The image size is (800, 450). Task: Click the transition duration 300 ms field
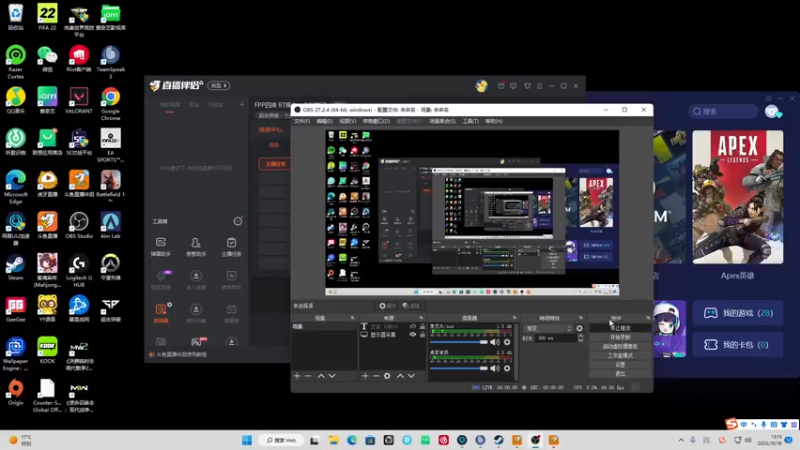click(x=555, y=338)
